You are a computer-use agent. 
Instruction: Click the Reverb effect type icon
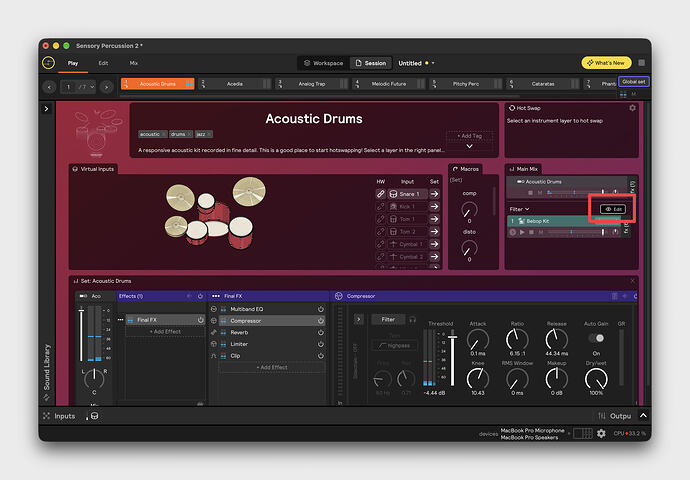pos(214,333)
